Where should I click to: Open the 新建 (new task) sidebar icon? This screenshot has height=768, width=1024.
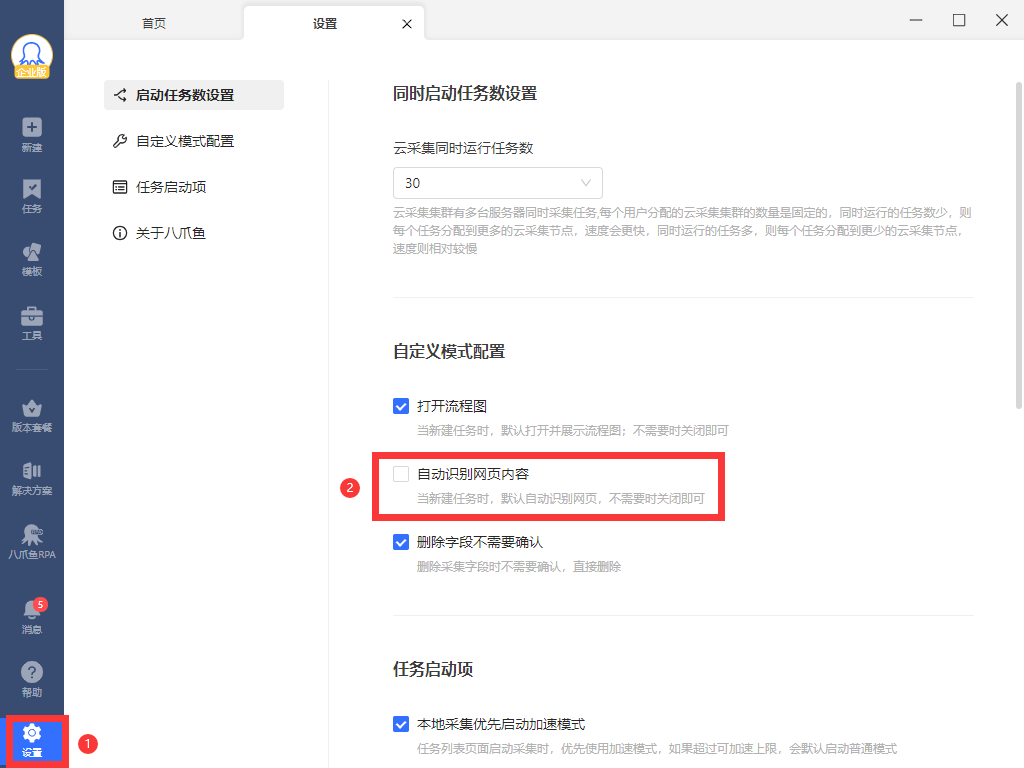pyautogui.click(x=31, y=135)
